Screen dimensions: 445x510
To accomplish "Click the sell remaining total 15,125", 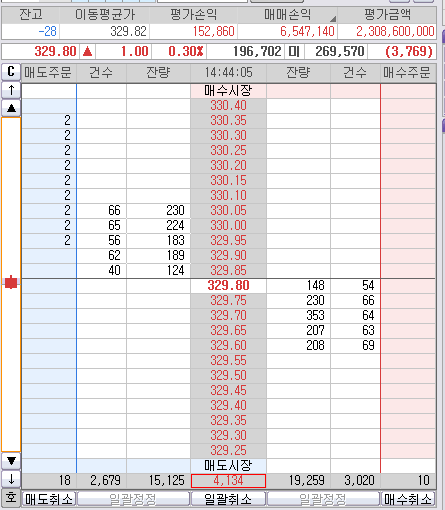I will click(166, 481).
